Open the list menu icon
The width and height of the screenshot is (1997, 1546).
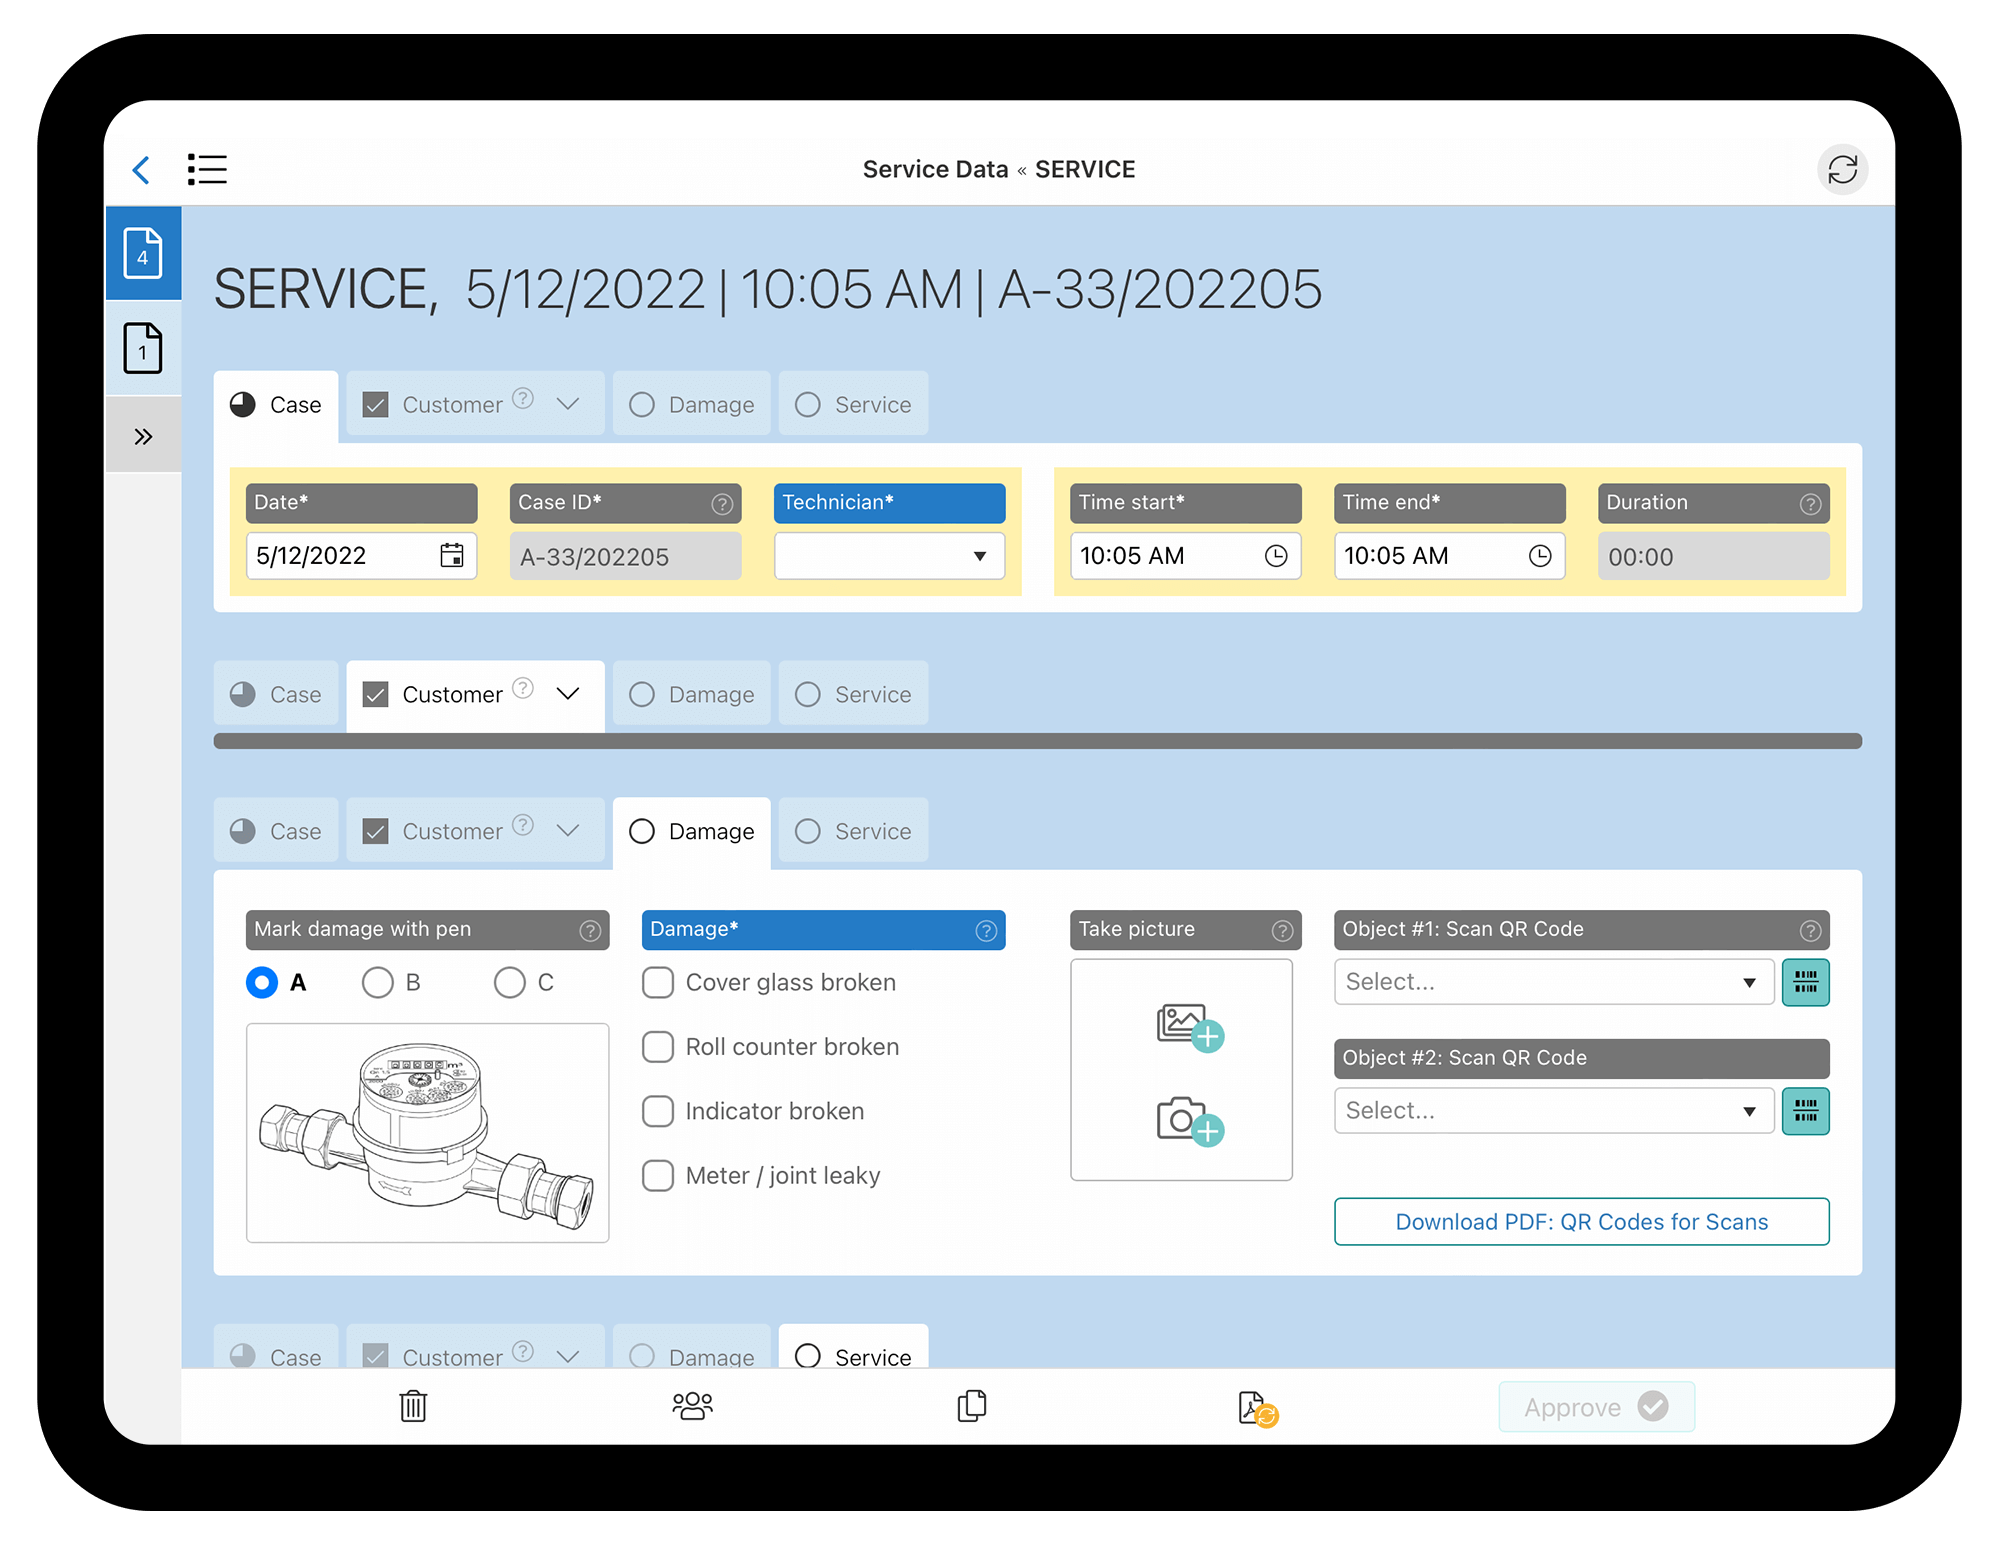point(207,170)
